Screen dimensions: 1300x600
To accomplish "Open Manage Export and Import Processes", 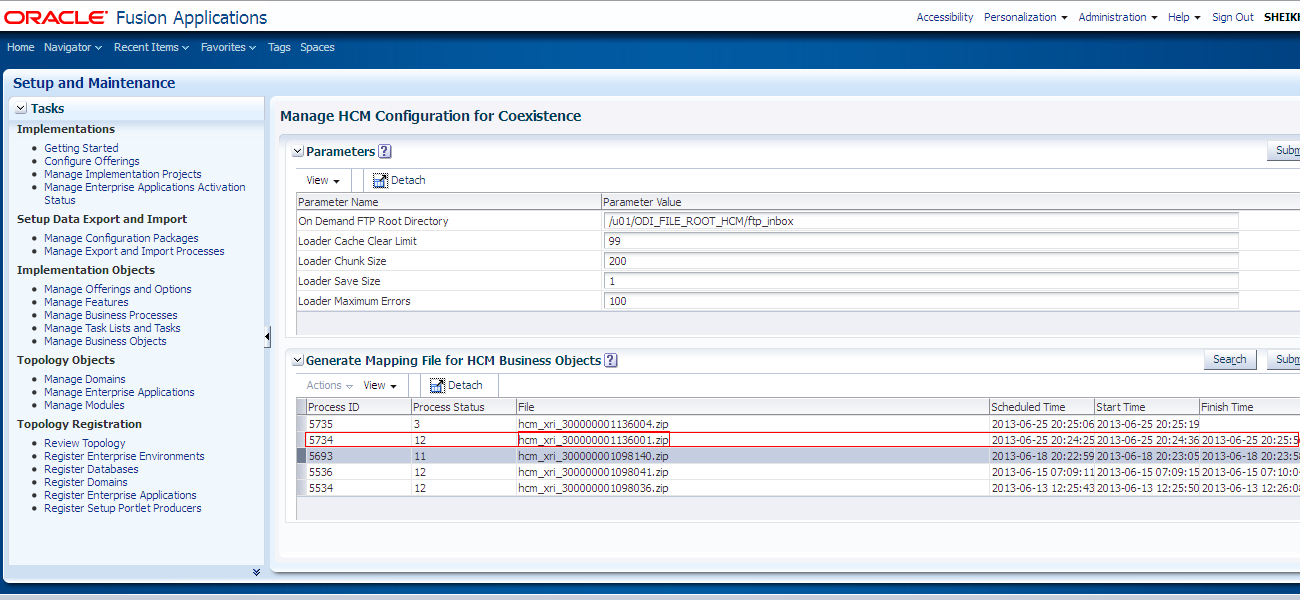I will pos(134,251).
